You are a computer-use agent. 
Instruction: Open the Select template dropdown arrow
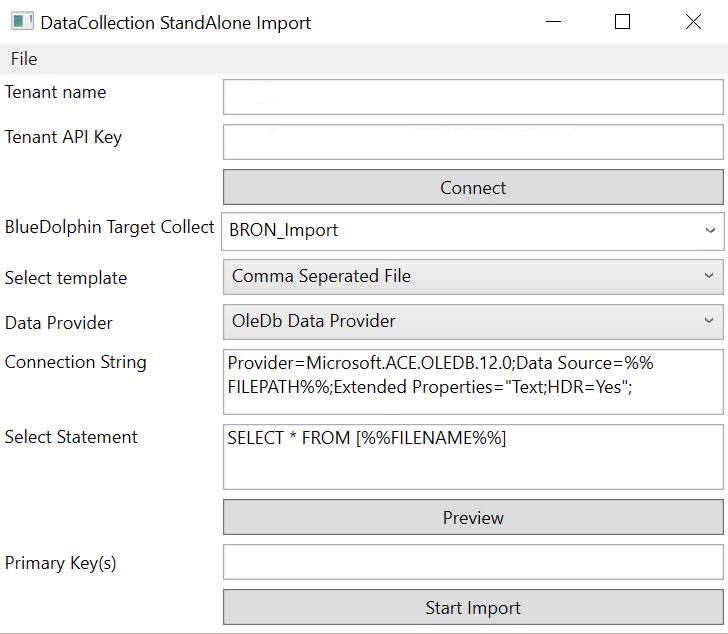coord(709,276)
